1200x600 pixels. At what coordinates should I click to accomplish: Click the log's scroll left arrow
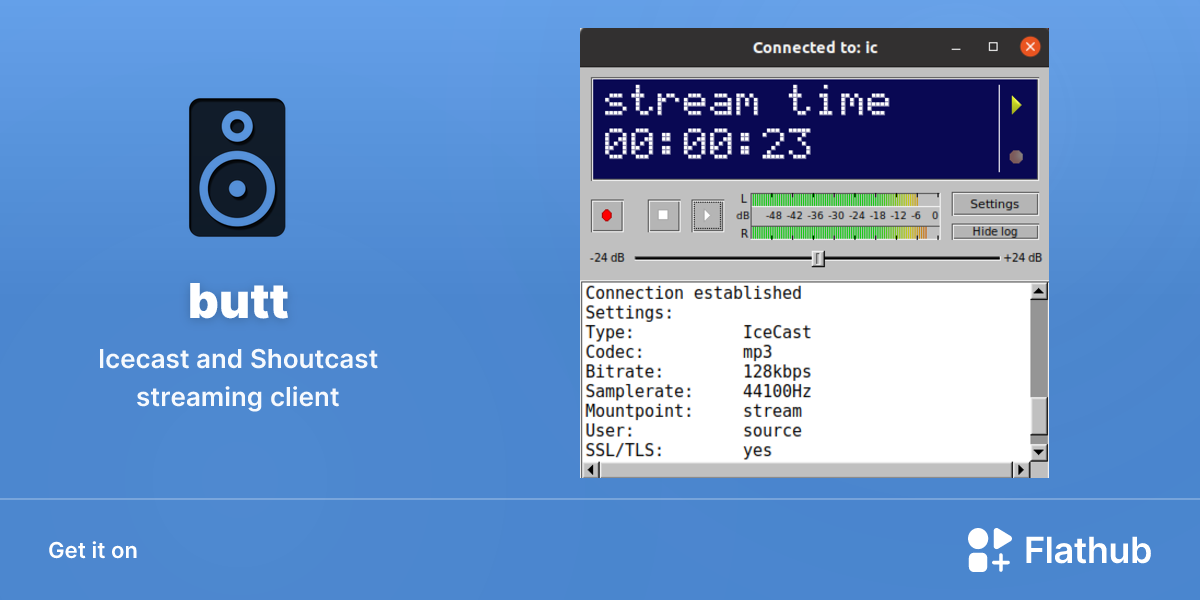coord(589,469)
